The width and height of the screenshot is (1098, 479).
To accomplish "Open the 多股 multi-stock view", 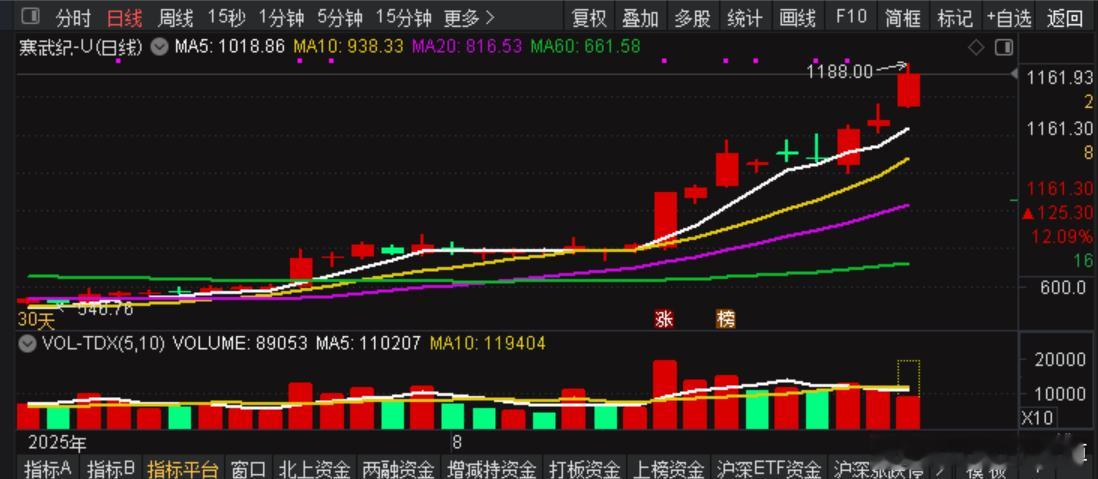I will pos(693,18).
